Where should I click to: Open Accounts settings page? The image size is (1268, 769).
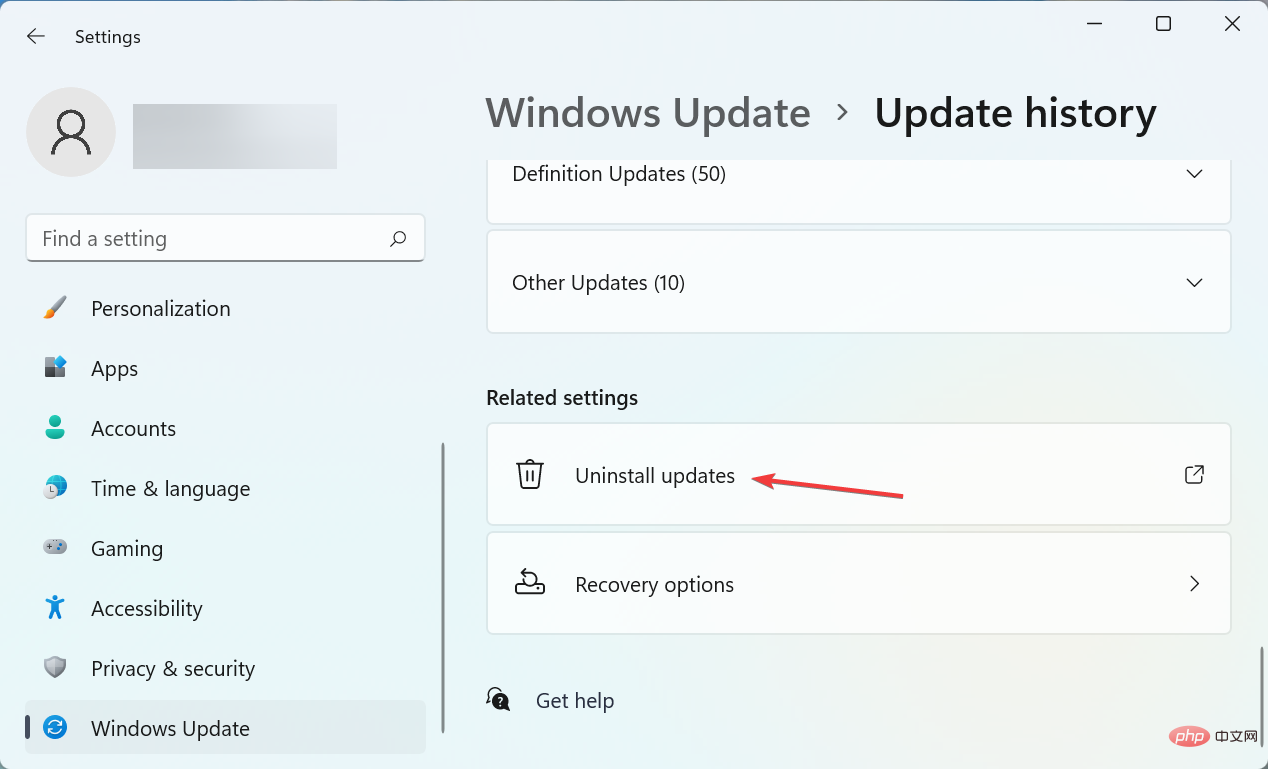pyautogui.click(x=226, y=428)
